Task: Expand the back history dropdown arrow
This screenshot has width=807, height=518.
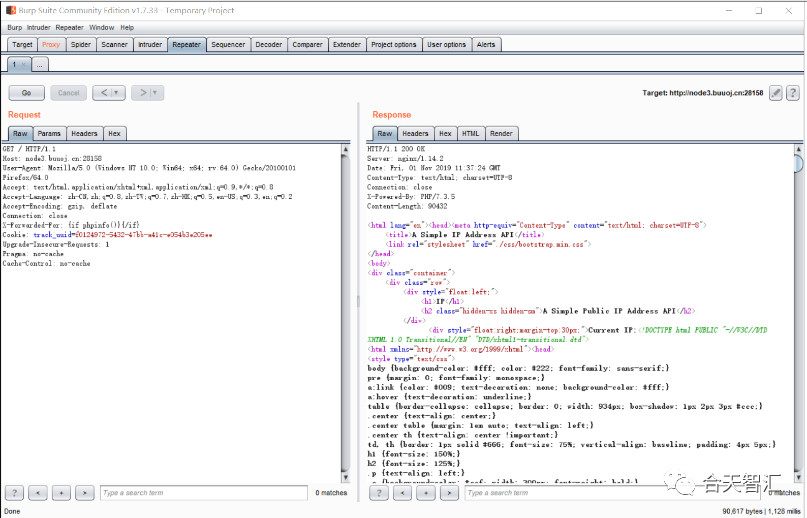Action: (116, 93)
